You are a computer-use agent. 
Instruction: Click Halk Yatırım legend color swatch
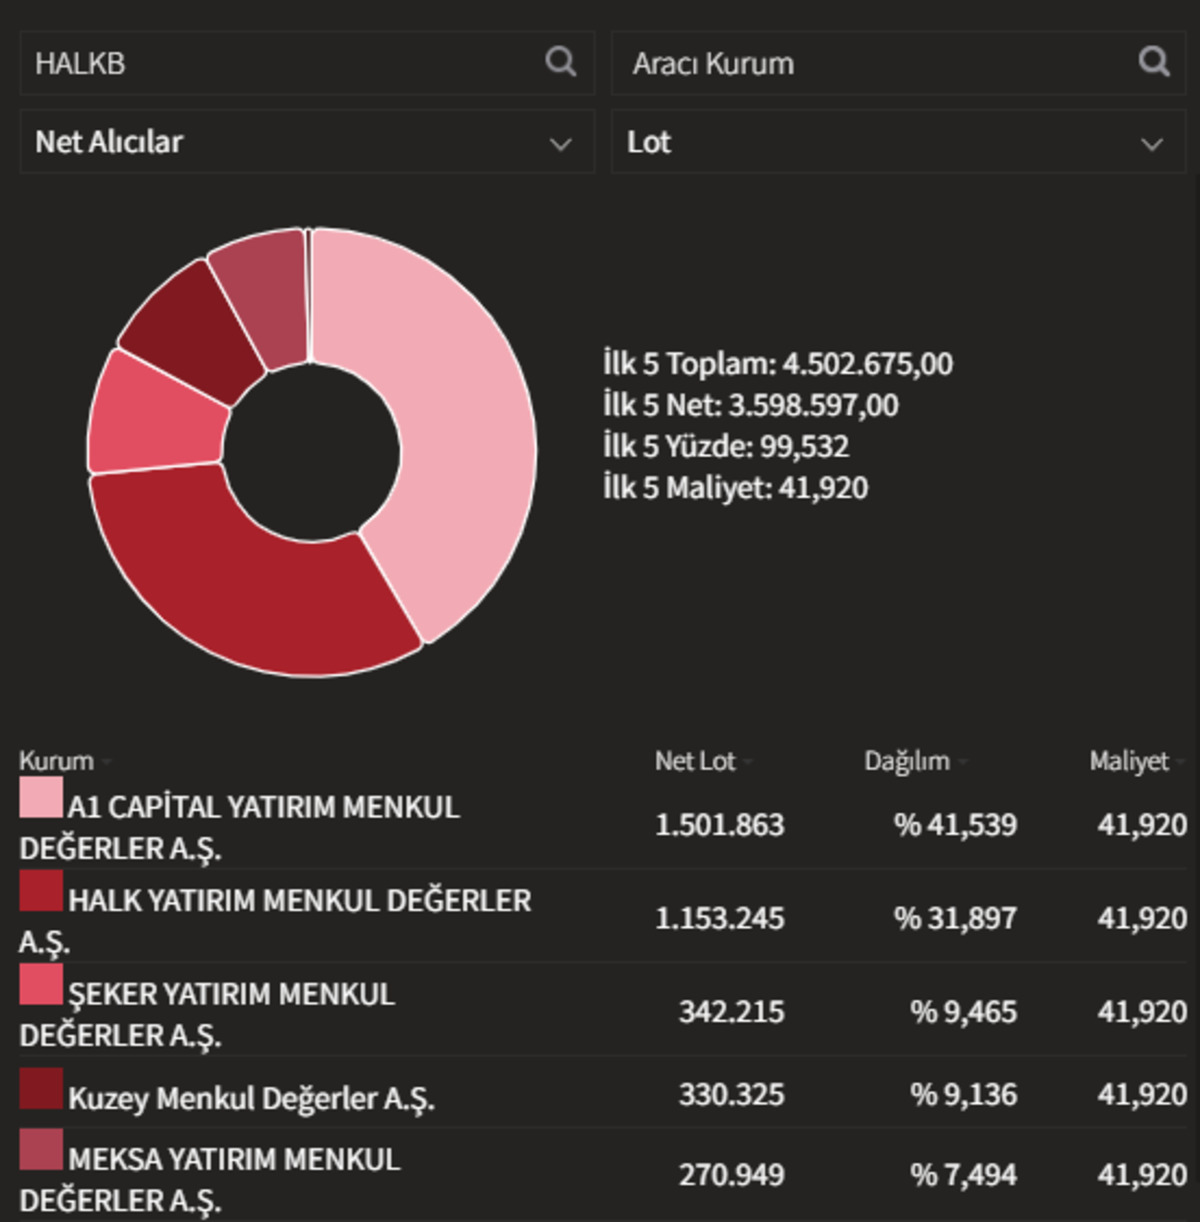tap(41, 891)
